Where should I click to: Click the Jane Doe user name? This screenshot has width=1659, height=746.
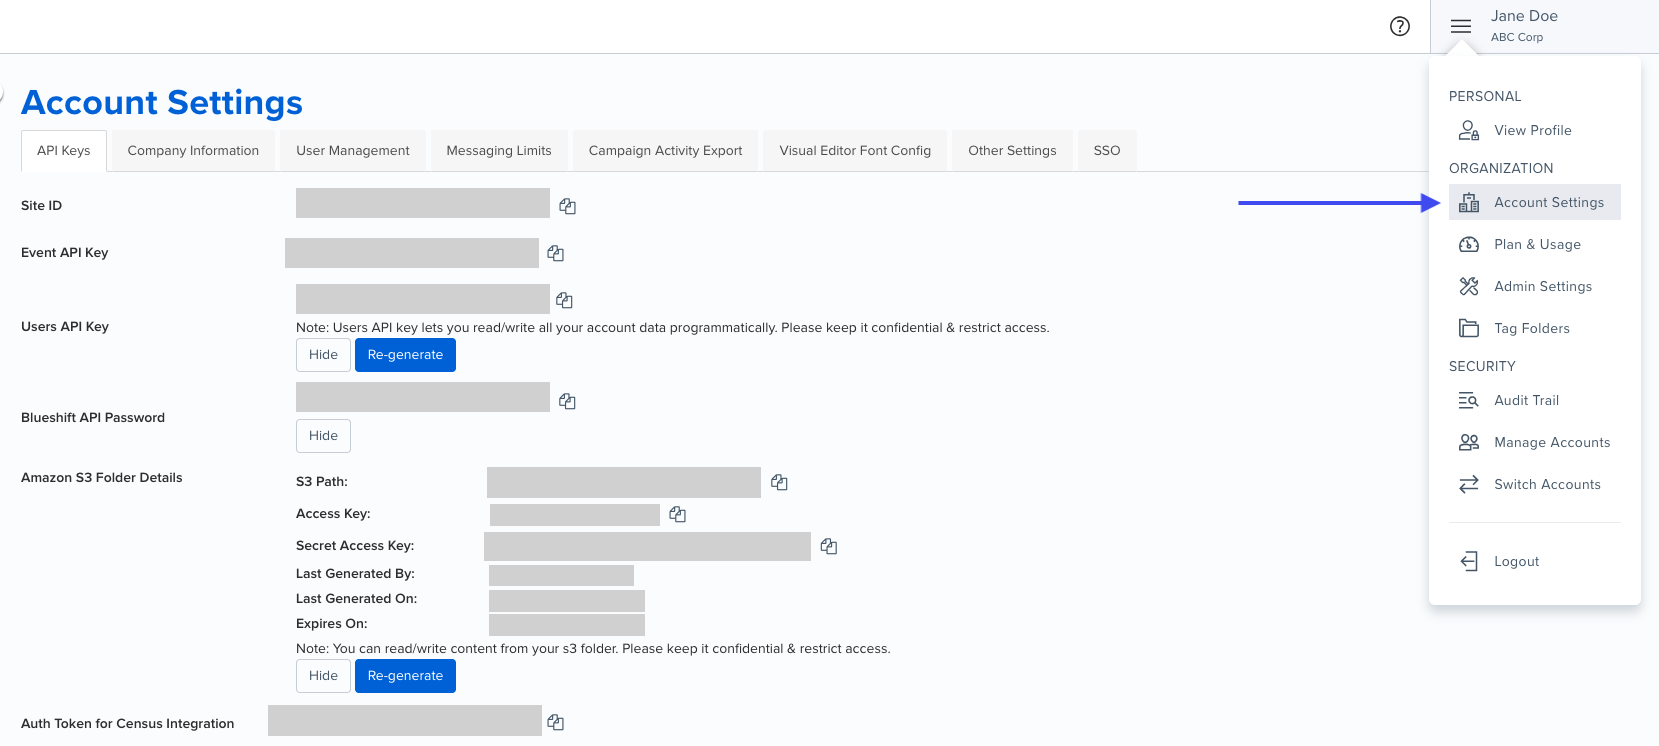1524,16
